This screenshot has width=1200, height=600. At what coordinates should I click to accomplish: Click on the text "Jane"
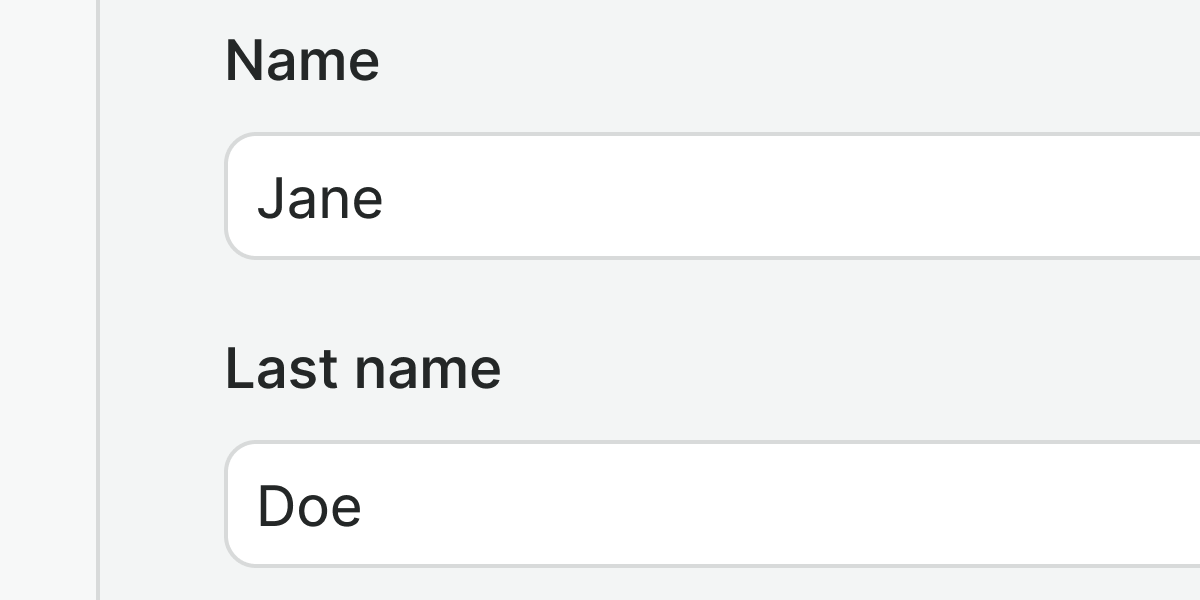[x=320, y=198]
